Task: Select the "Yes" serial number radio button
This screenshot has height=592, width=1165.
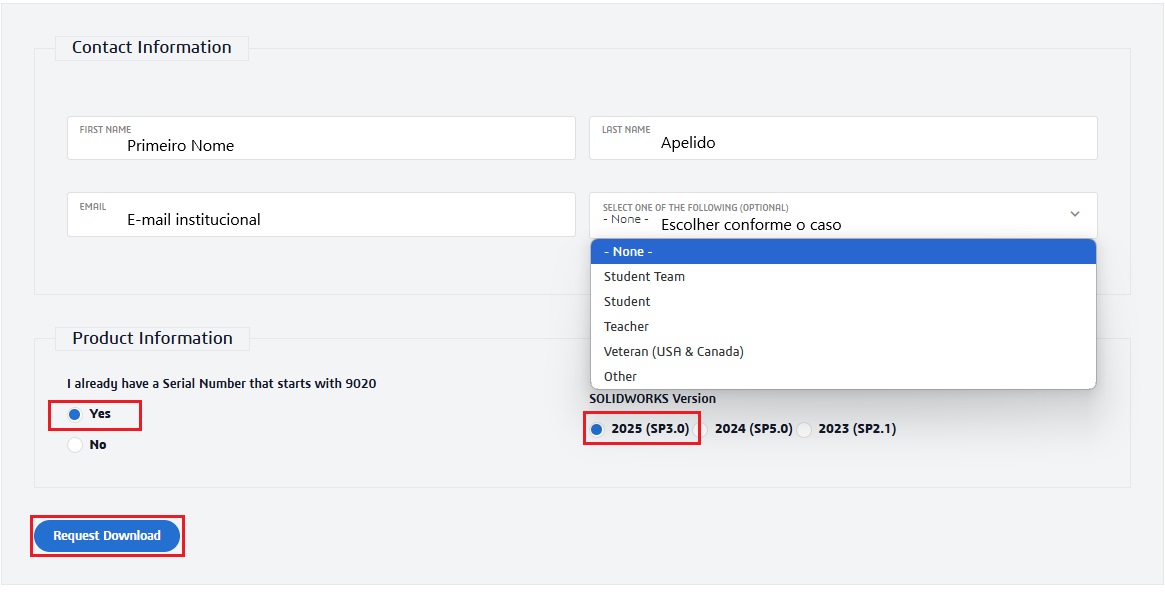Action: tap(75, 414)
